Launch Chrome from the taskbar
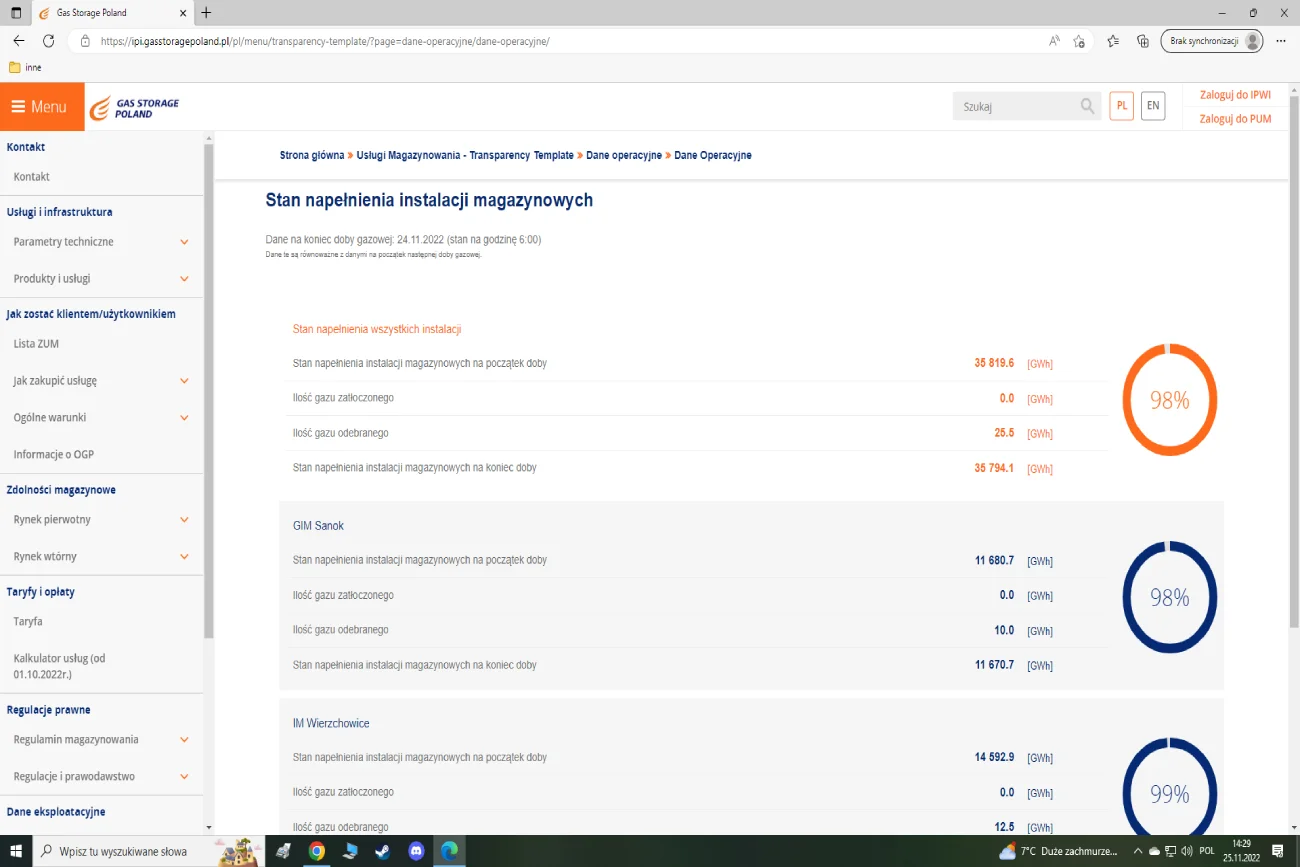The width and height of the screenshot is (1300, 867). [x=317, y=851]
